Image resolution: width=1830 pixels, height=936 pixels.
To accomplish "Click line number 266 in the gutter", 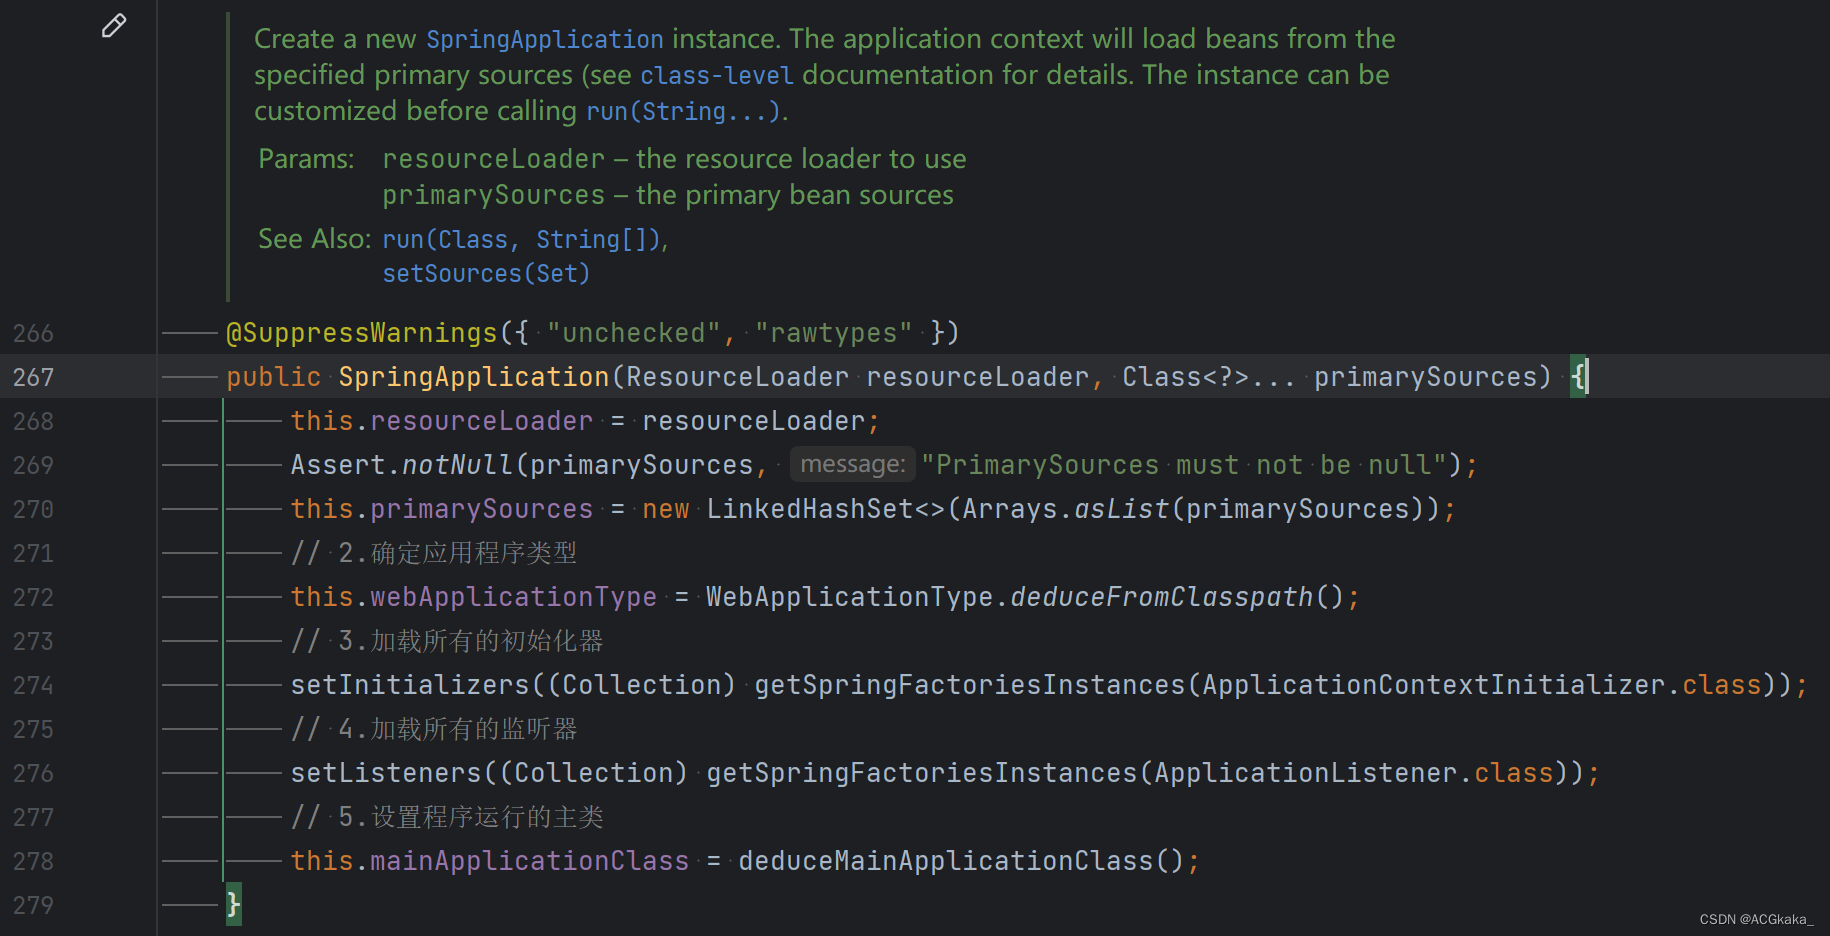I will 33,333.
